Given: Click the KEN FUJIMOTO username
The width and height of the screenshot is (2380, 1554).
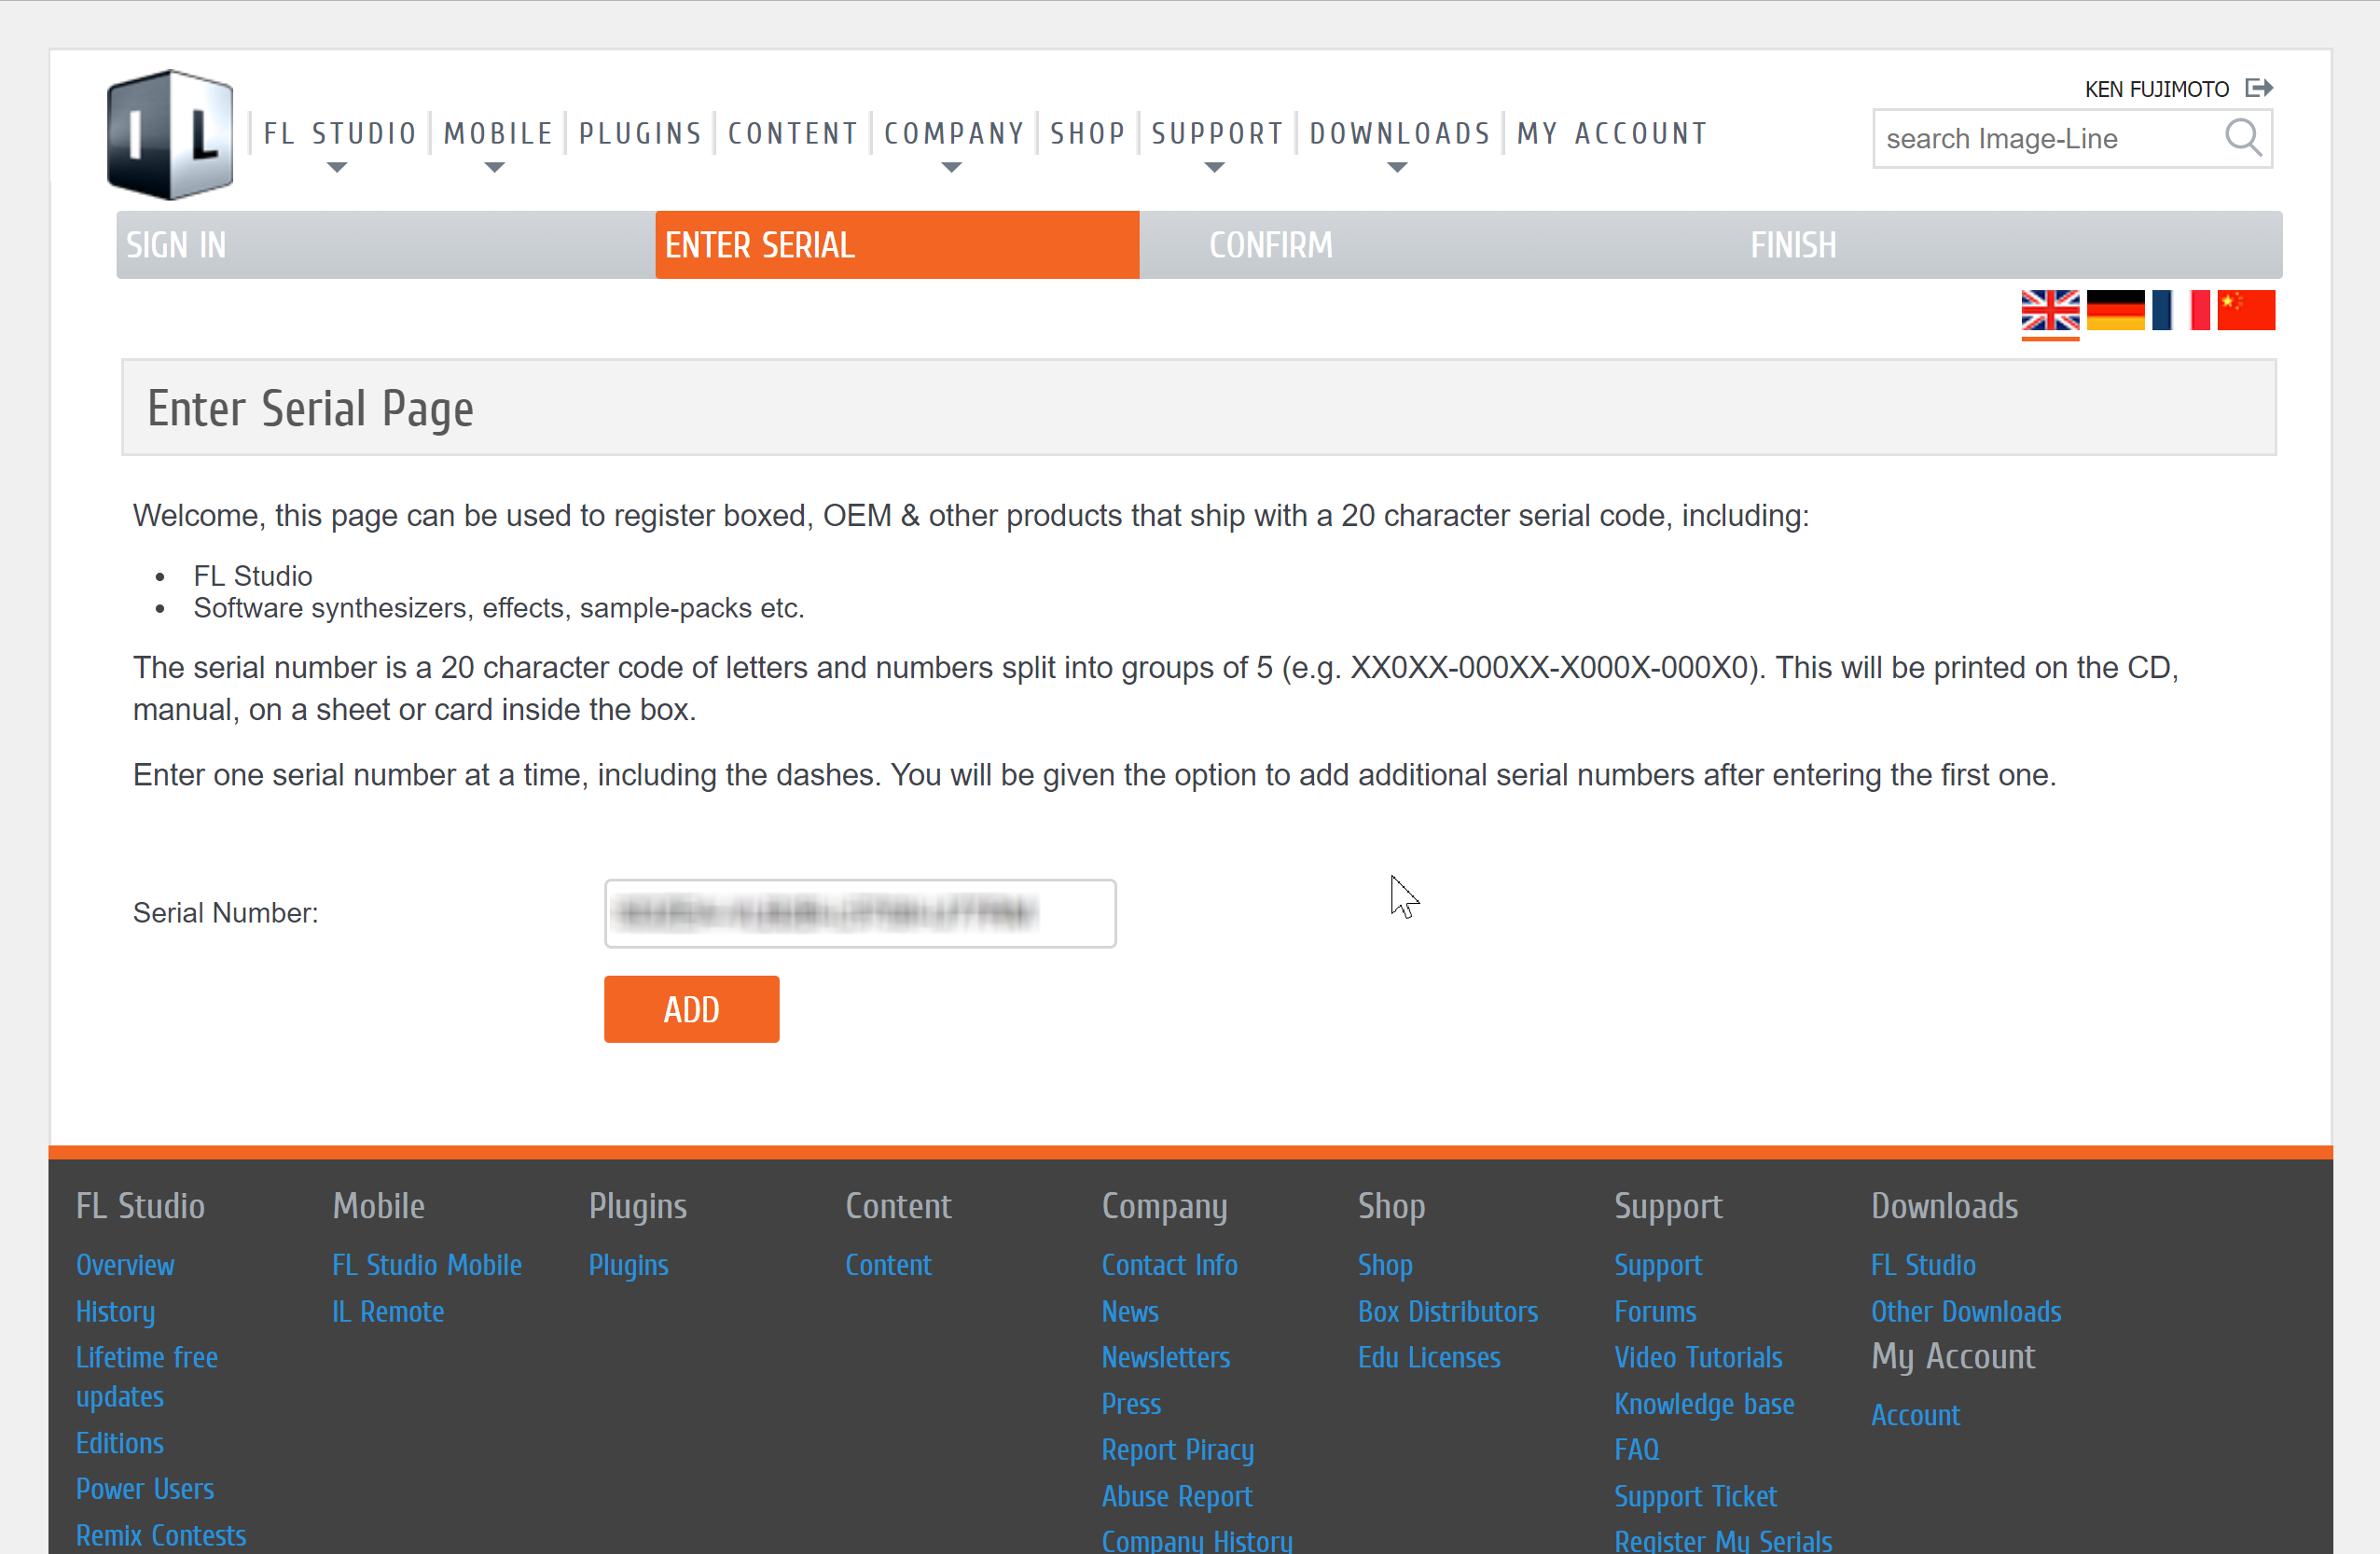Looking at the screenshot, I should [x=2156, y=89].
